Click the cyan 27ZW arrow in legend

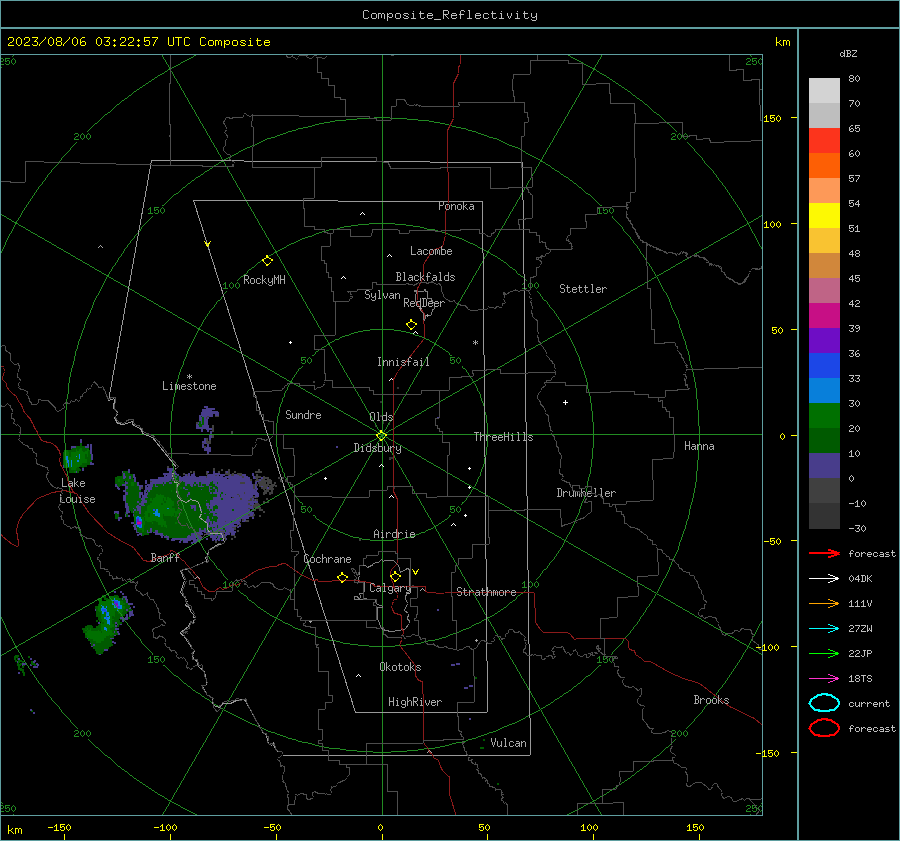click(824, 629)
